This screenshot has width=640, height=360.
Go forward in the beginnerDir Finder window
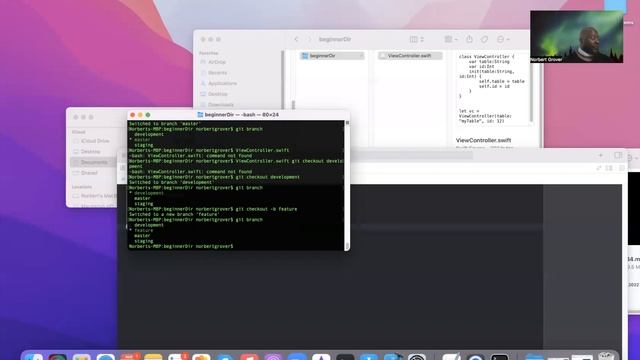coord(309,39)
